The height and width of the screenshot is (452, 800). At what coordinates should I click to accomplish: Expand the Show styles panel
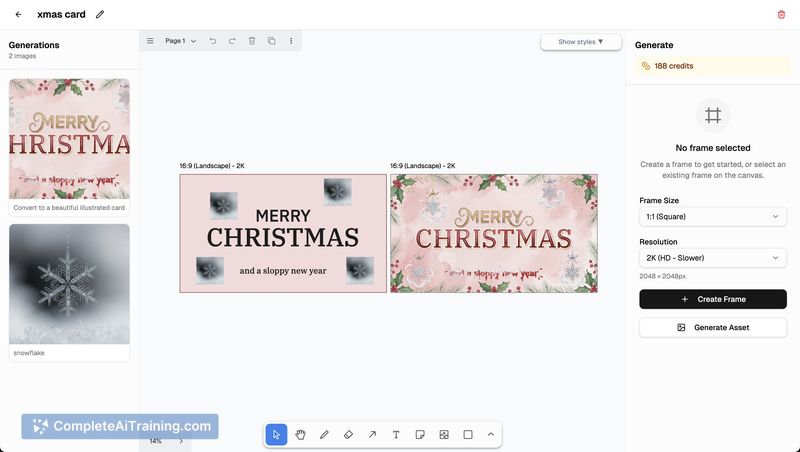click(581, 42)
